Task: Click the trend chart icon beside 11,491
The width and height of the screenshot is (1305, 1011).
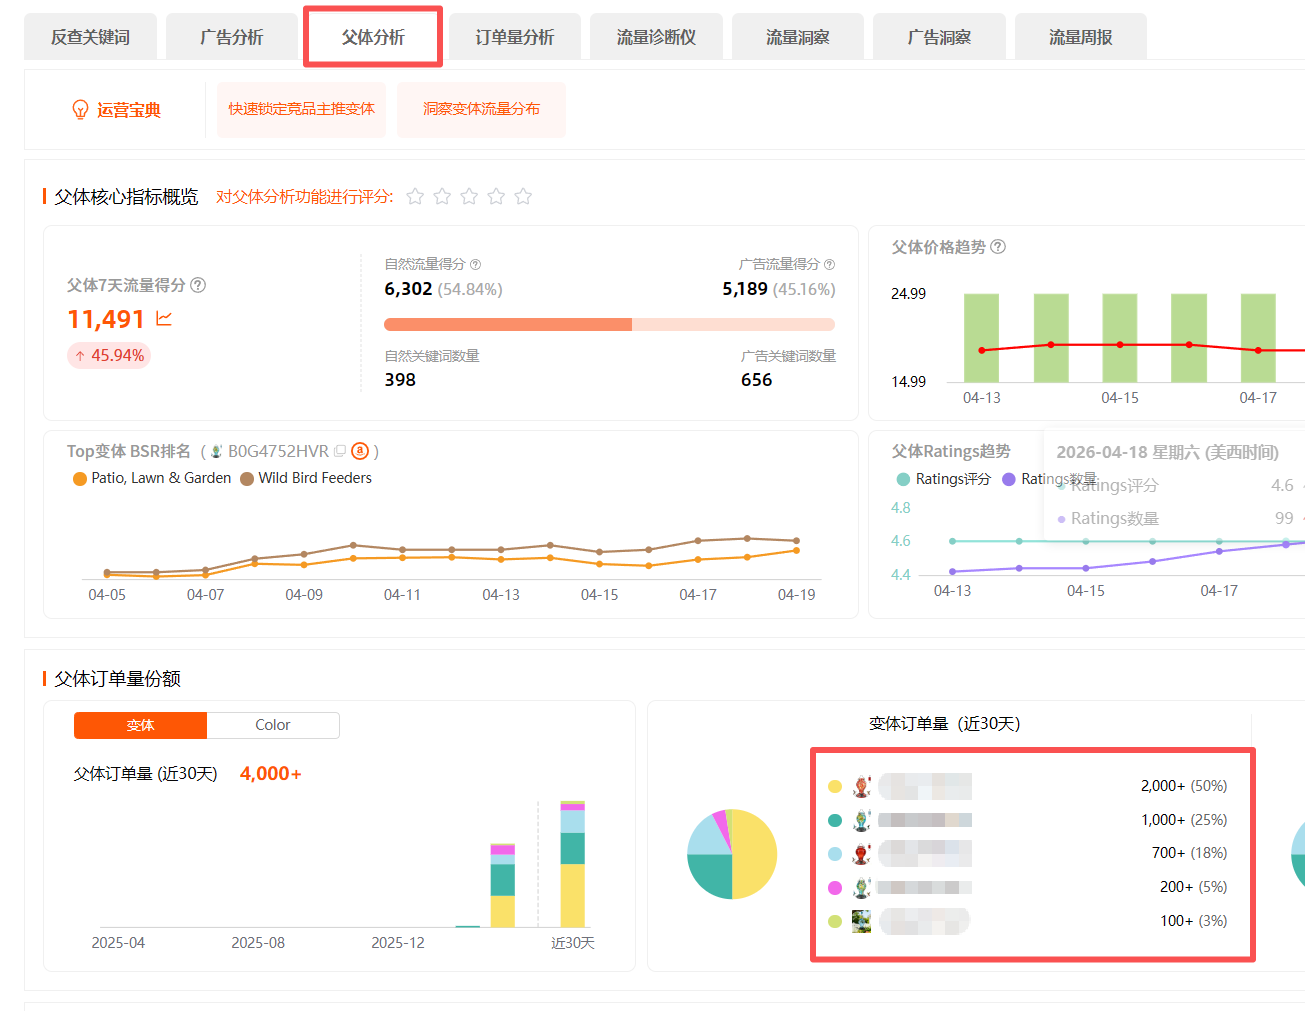Action: tap(164, 319)
